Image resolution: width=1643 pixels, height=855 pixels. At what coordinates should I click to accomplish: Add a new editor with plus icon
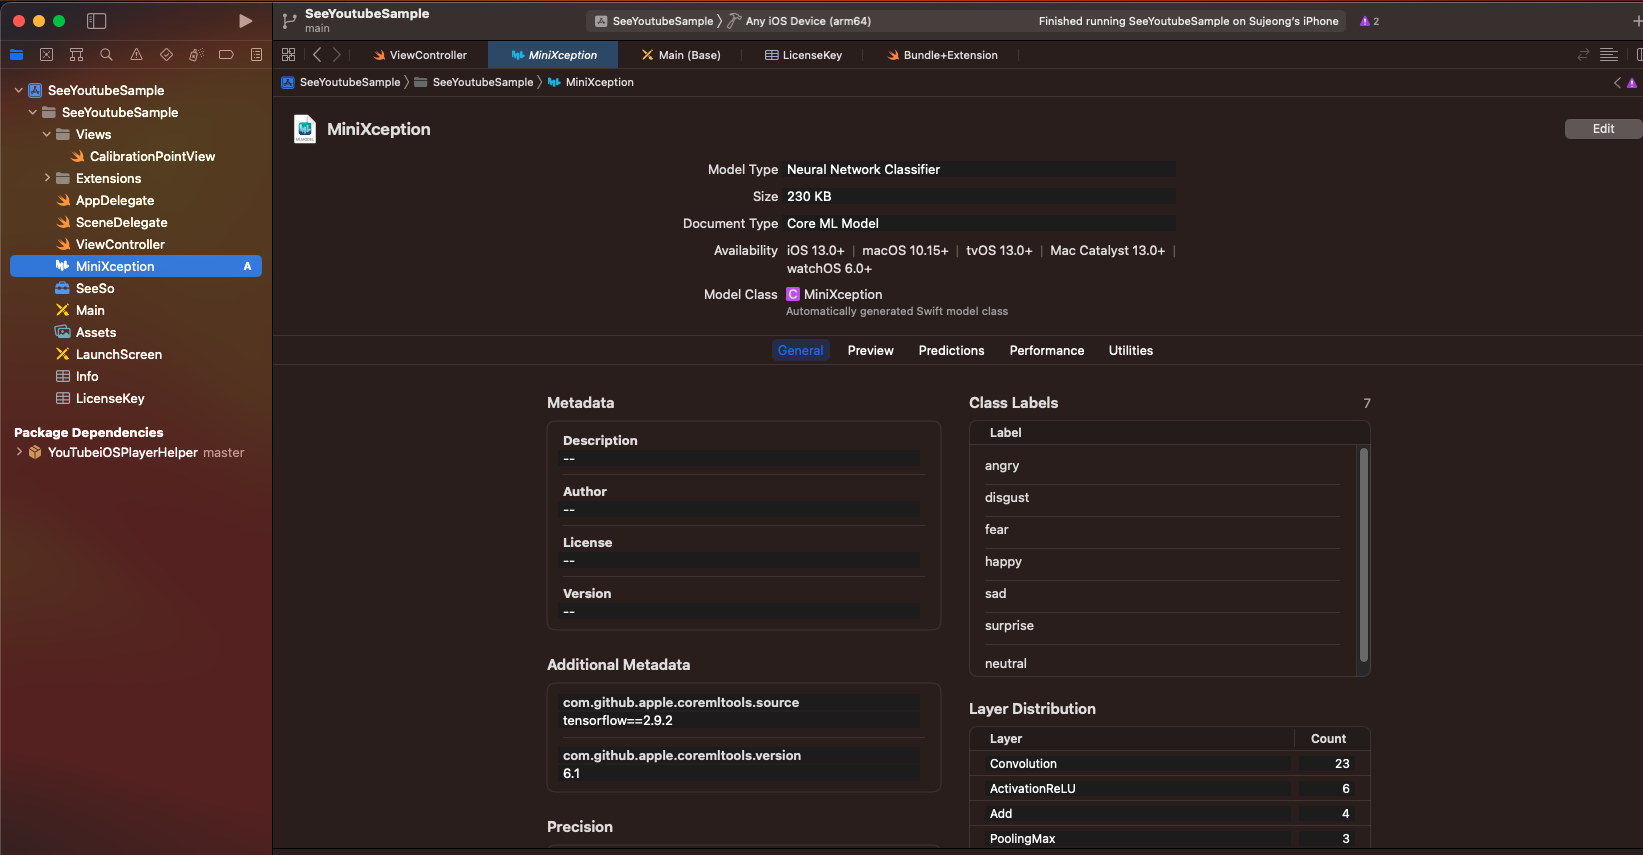click(x=1636, y=21)
